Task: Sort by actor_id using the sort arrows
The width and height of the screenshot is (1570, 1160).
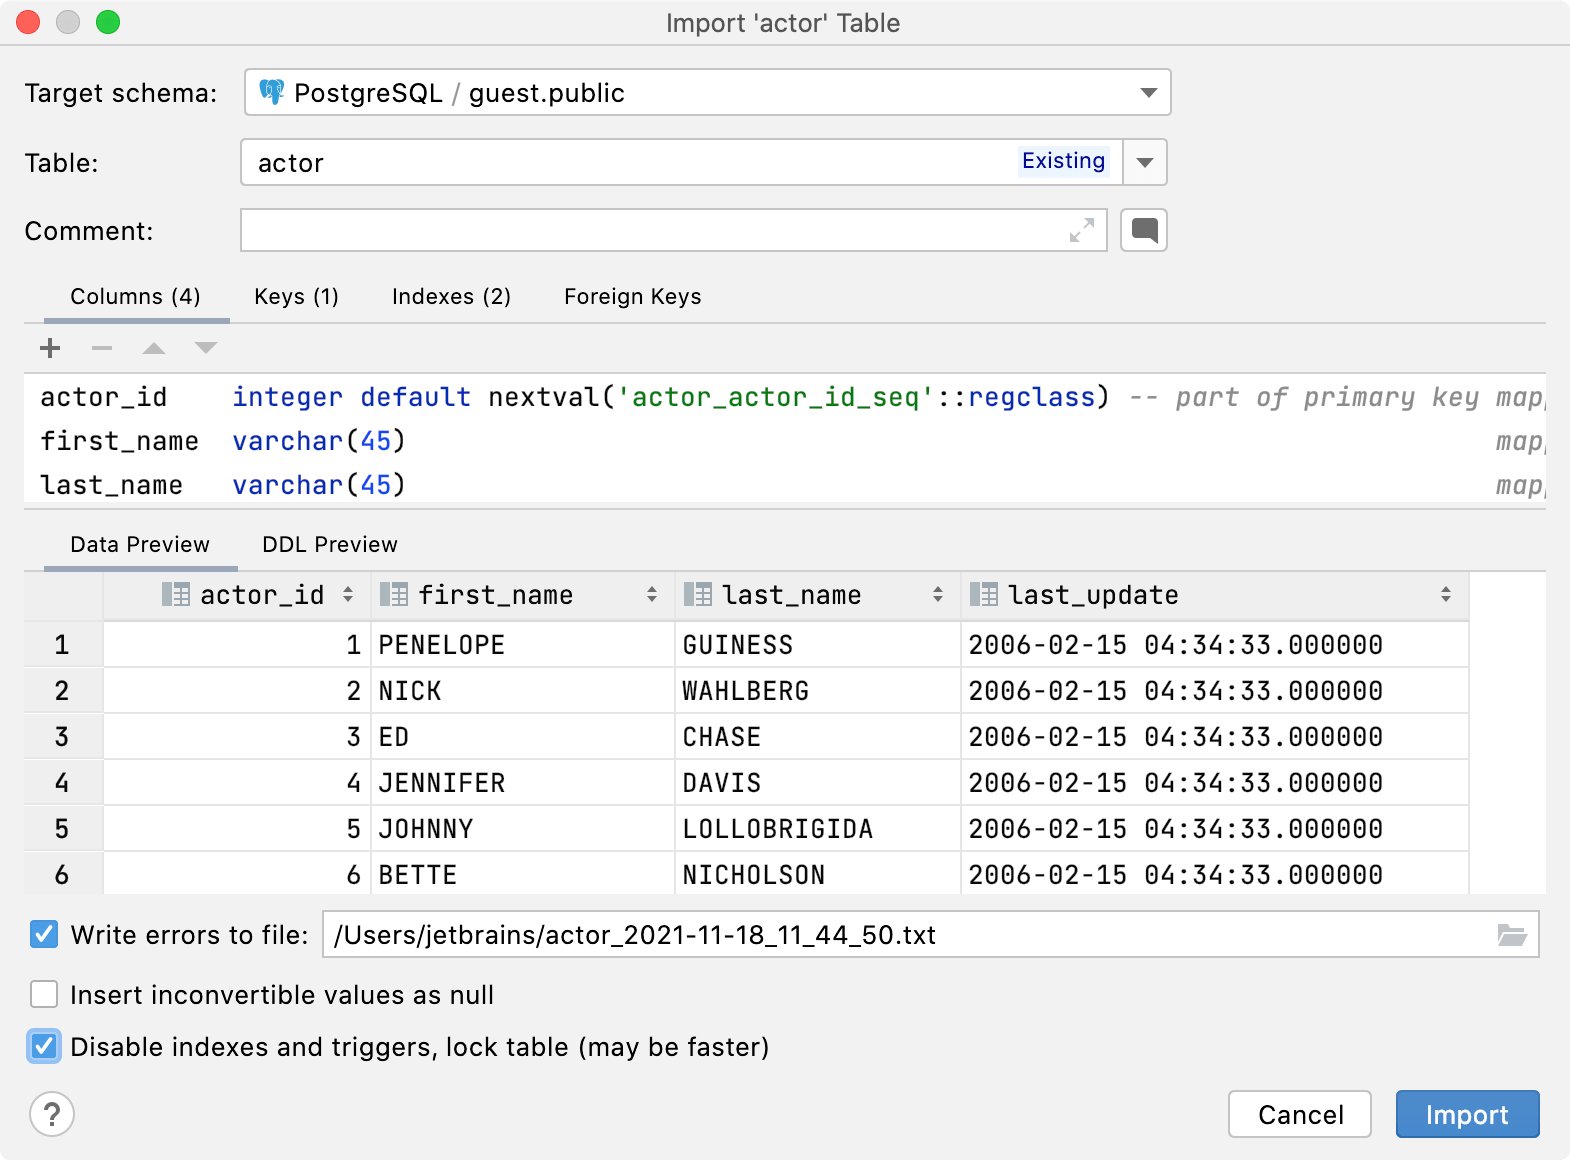Action: coord(348,595)
